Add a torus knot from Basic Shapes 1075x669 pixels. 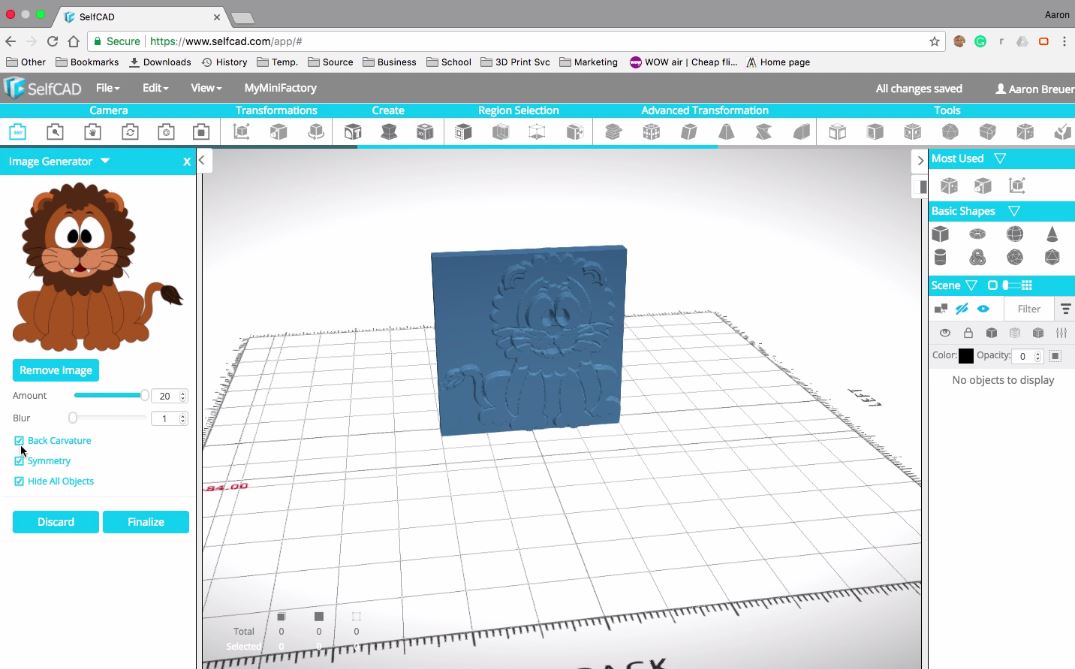pos(978,258)
